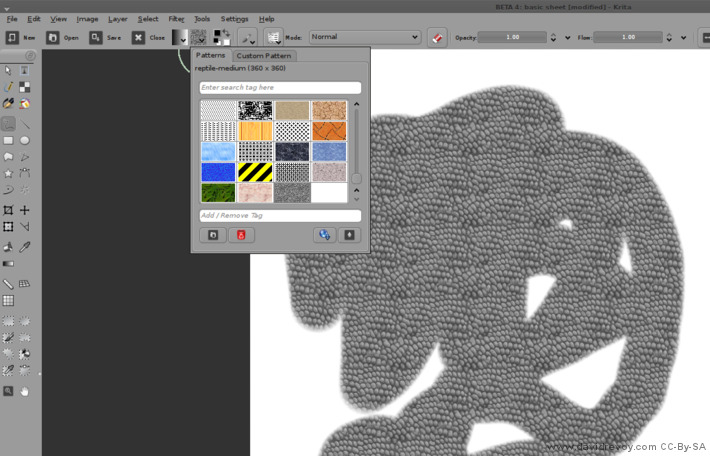Choose the Zoom magnifier tool
This screenshot has height=456, width=710.
(8, 390)
